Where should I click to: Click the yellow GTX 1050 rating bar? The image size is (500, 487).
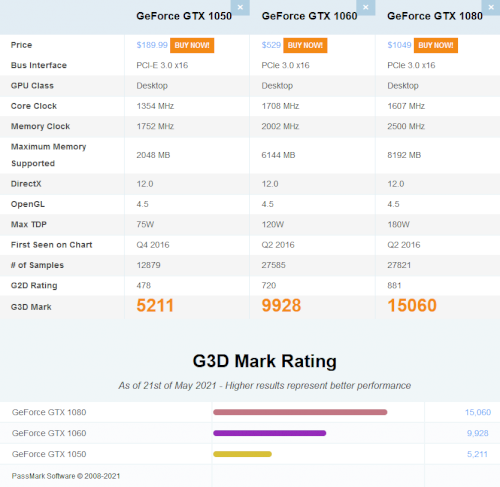point(242,454)
